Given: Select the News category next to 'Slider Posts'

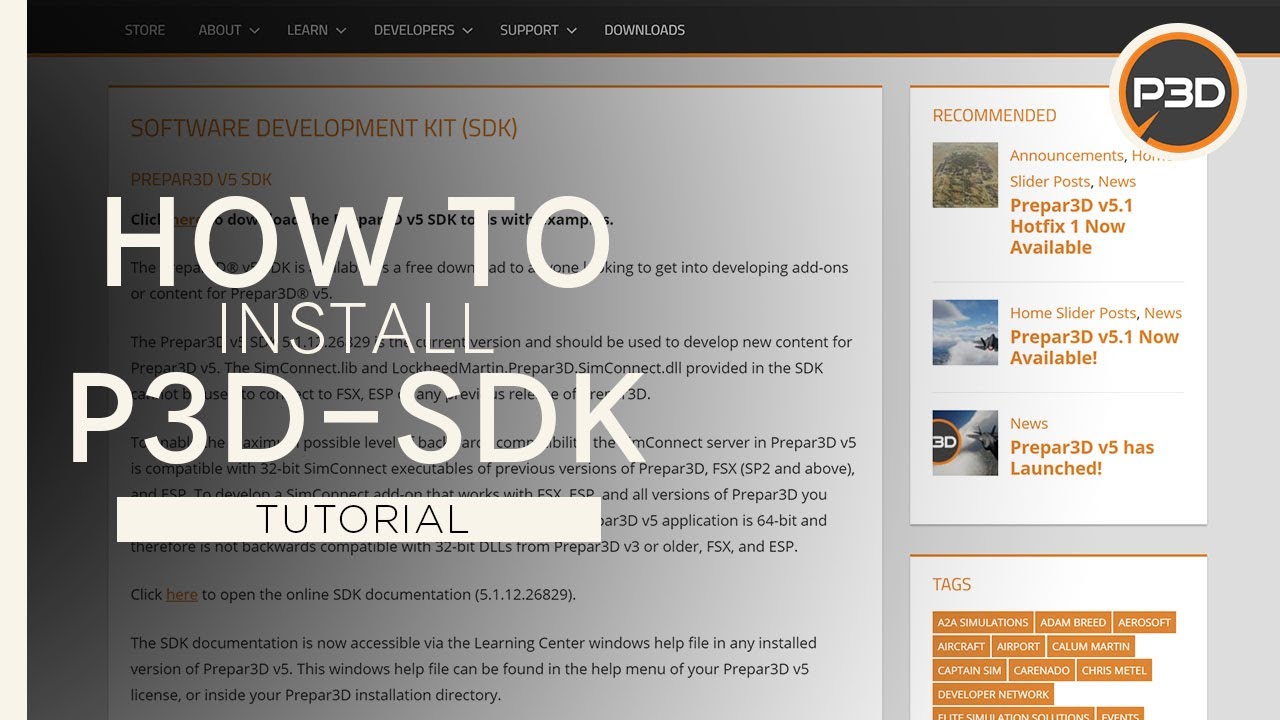Looking at the screenshot, I should click(1117, 181).
